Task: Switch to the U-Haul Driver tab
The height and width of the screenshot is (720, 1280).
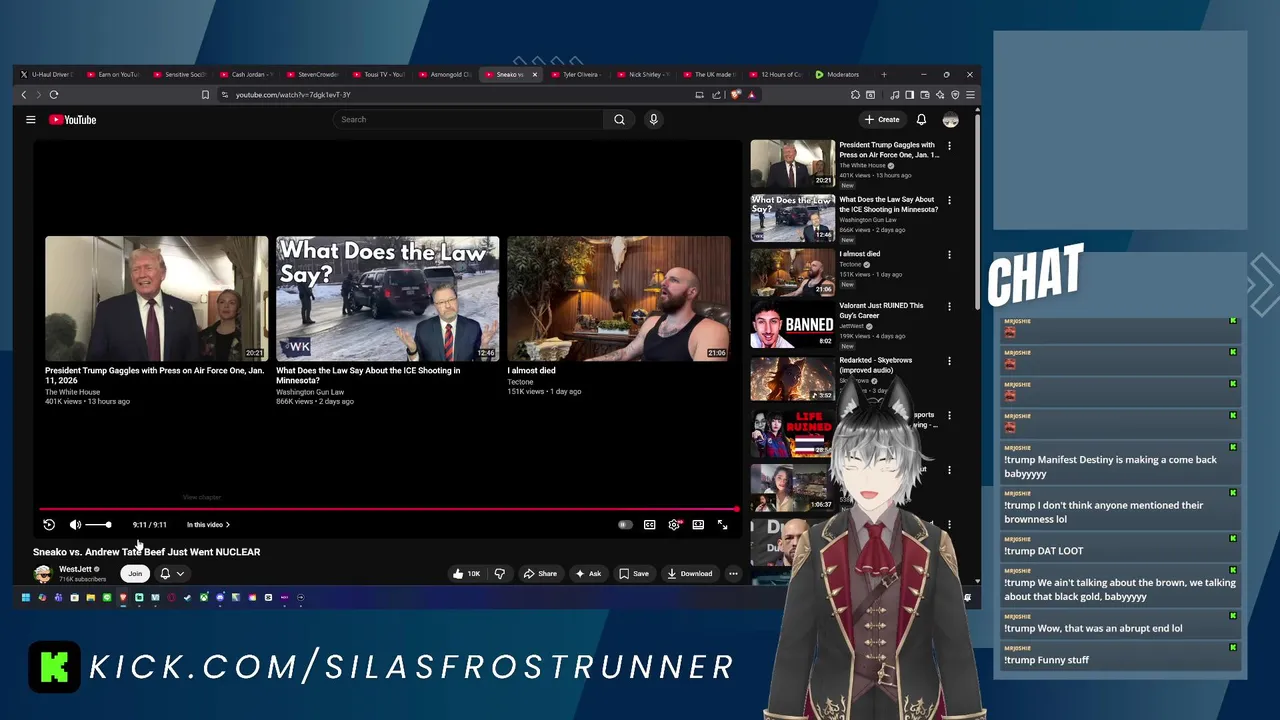Action: (47, 75)
